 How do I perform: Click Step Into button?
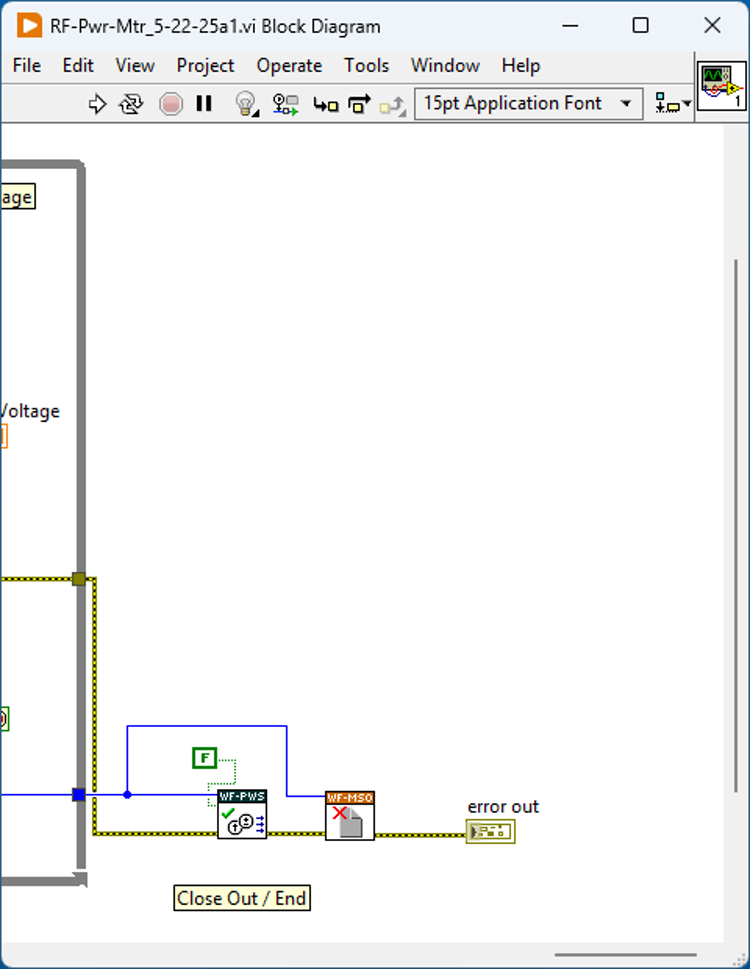(x=326, y=105)
